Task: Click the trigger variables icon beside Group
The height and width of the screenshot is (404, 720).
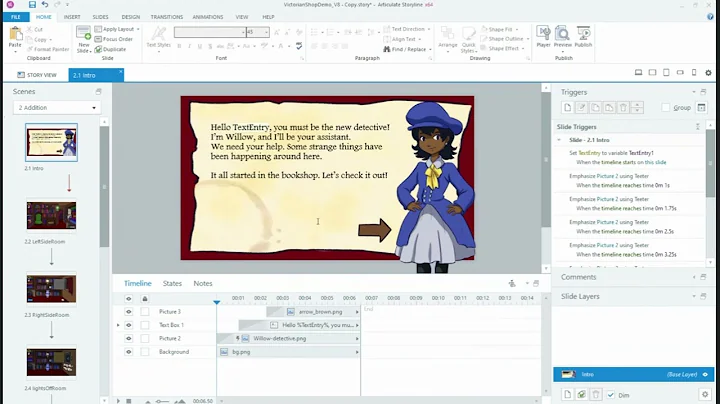Action: pyautogui.click(x=701, y=107)
